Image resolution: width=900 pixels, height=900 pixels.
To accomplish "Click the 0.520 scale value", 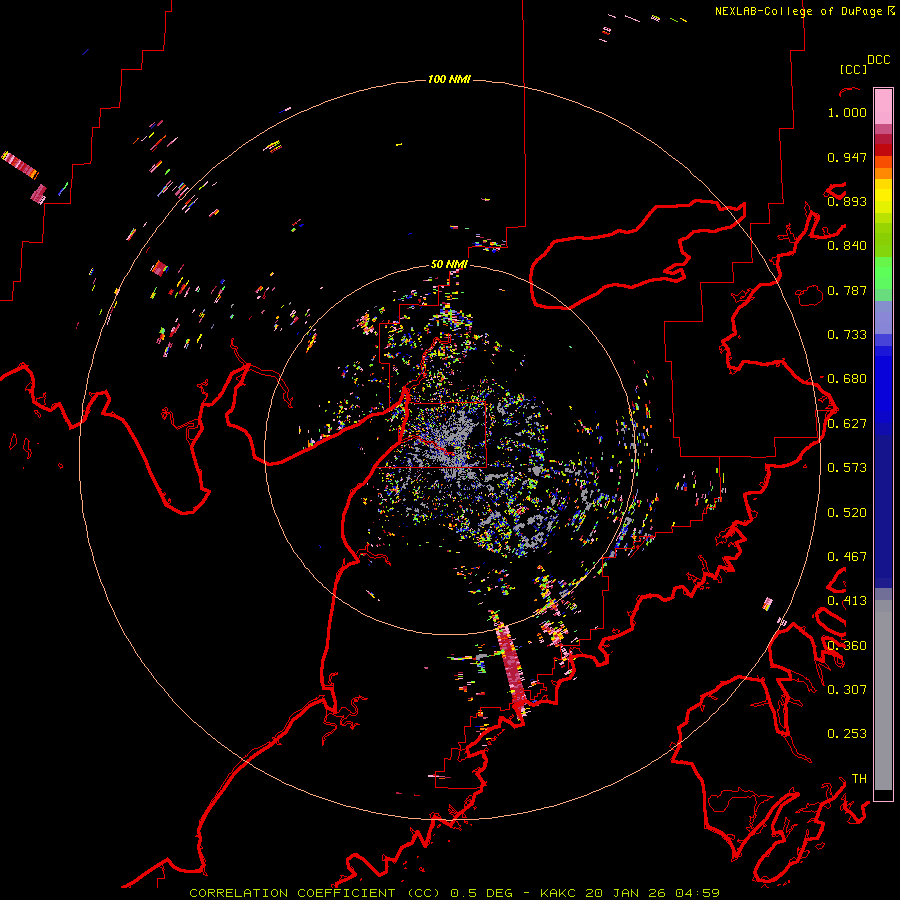I will (x=847, y=513).
